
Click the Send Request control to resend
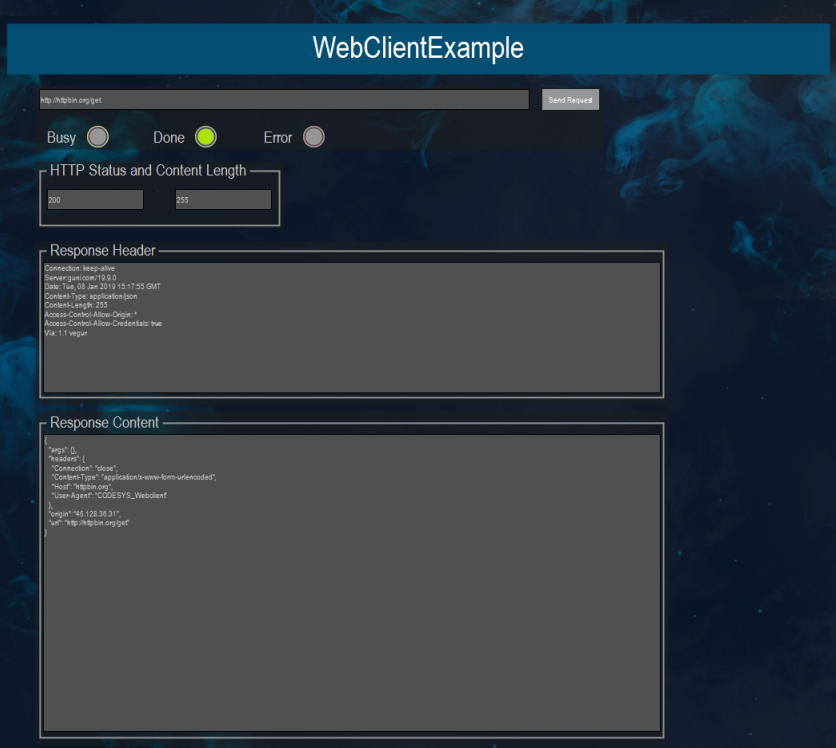pyautogui.click(x=570, y=99)
